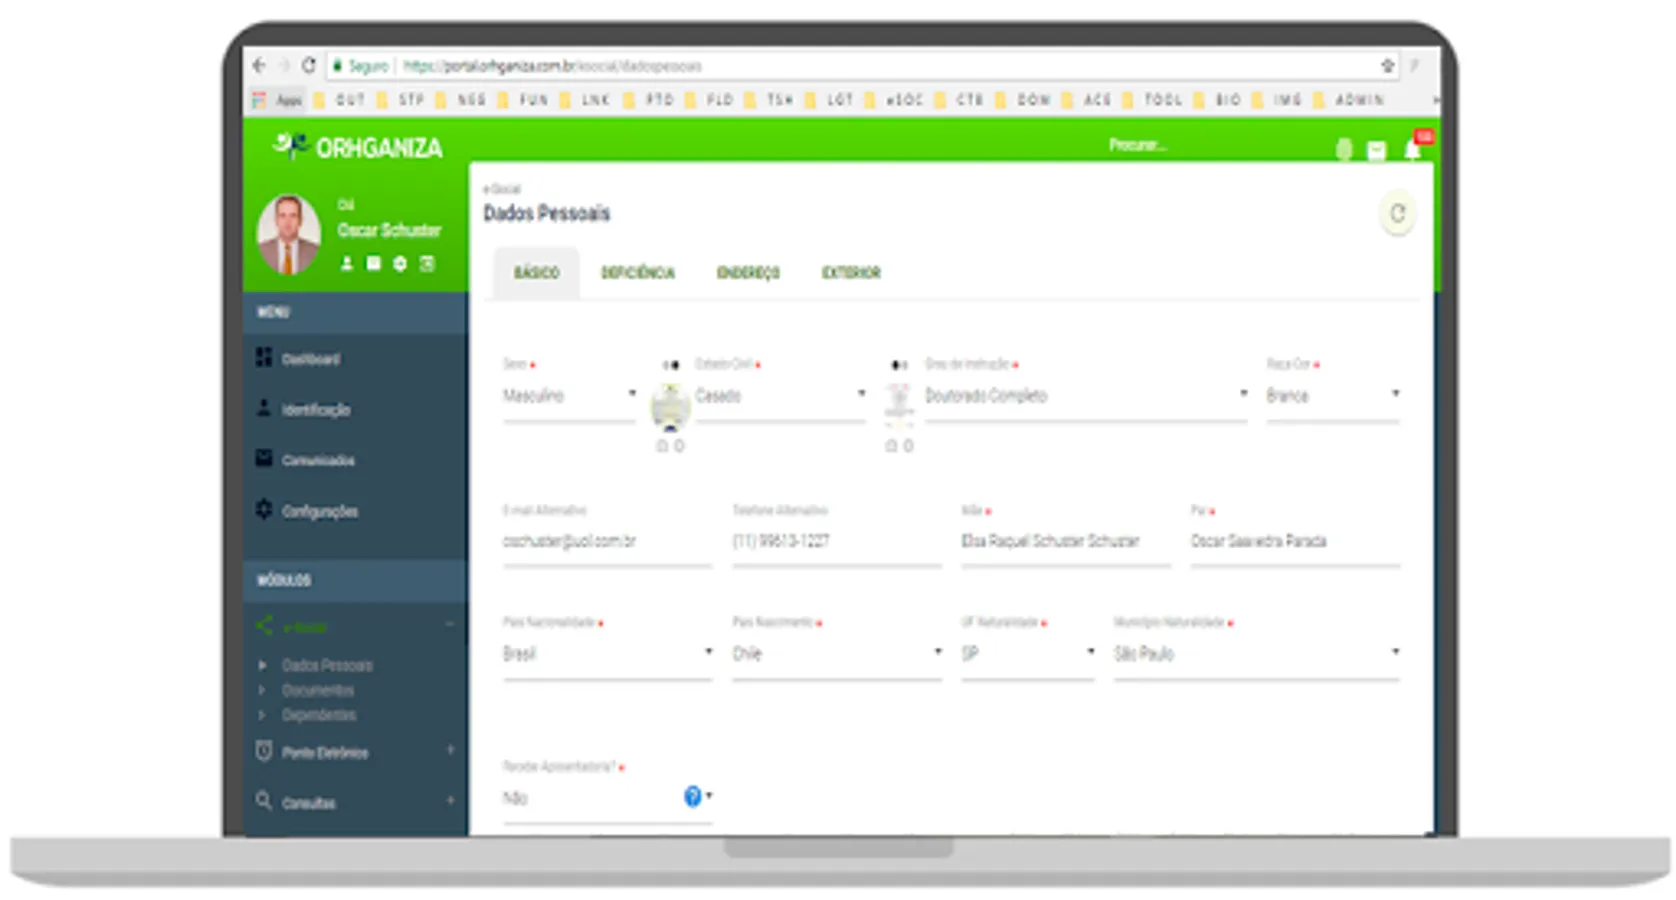Open Documentos in the sidebar
The width and height of the screenshot is (1676, 900).
click(318, 690)
